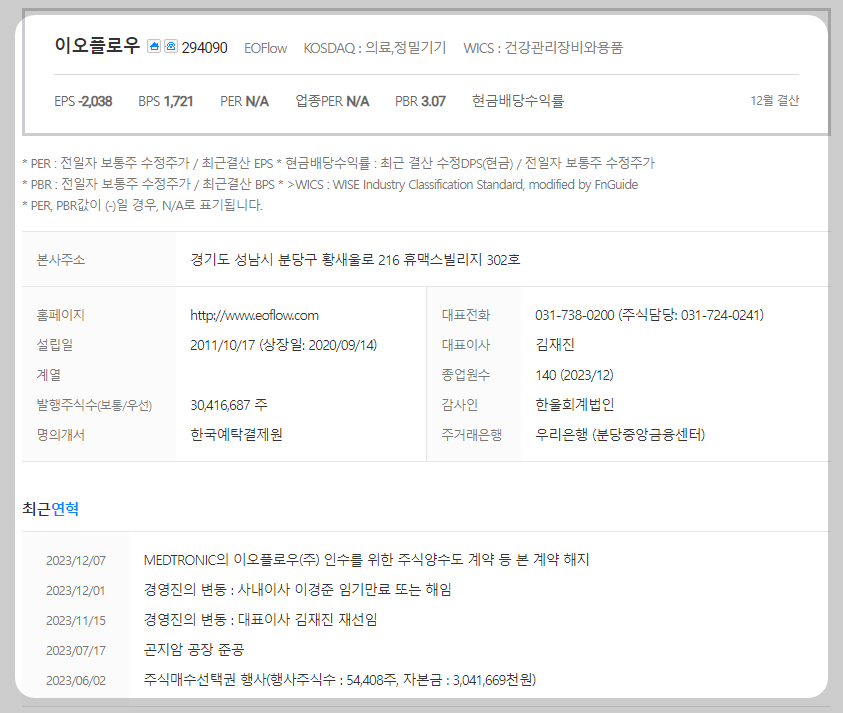Click the 본사주소 row label
The image size is (843, 713).
coord(61,260)
